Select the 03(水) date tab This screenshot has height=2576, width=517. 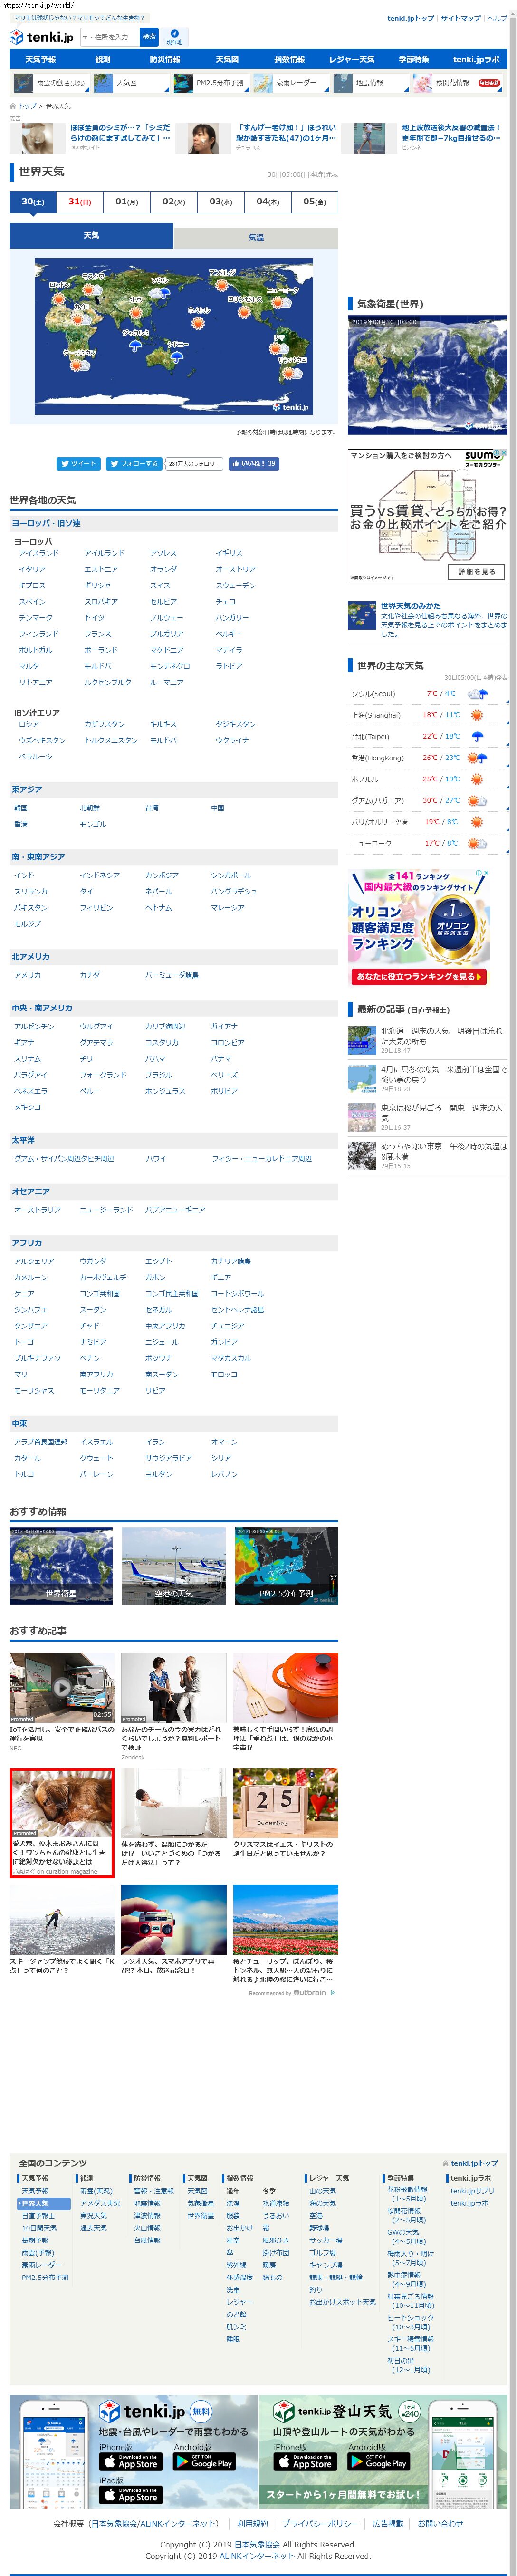221,202
